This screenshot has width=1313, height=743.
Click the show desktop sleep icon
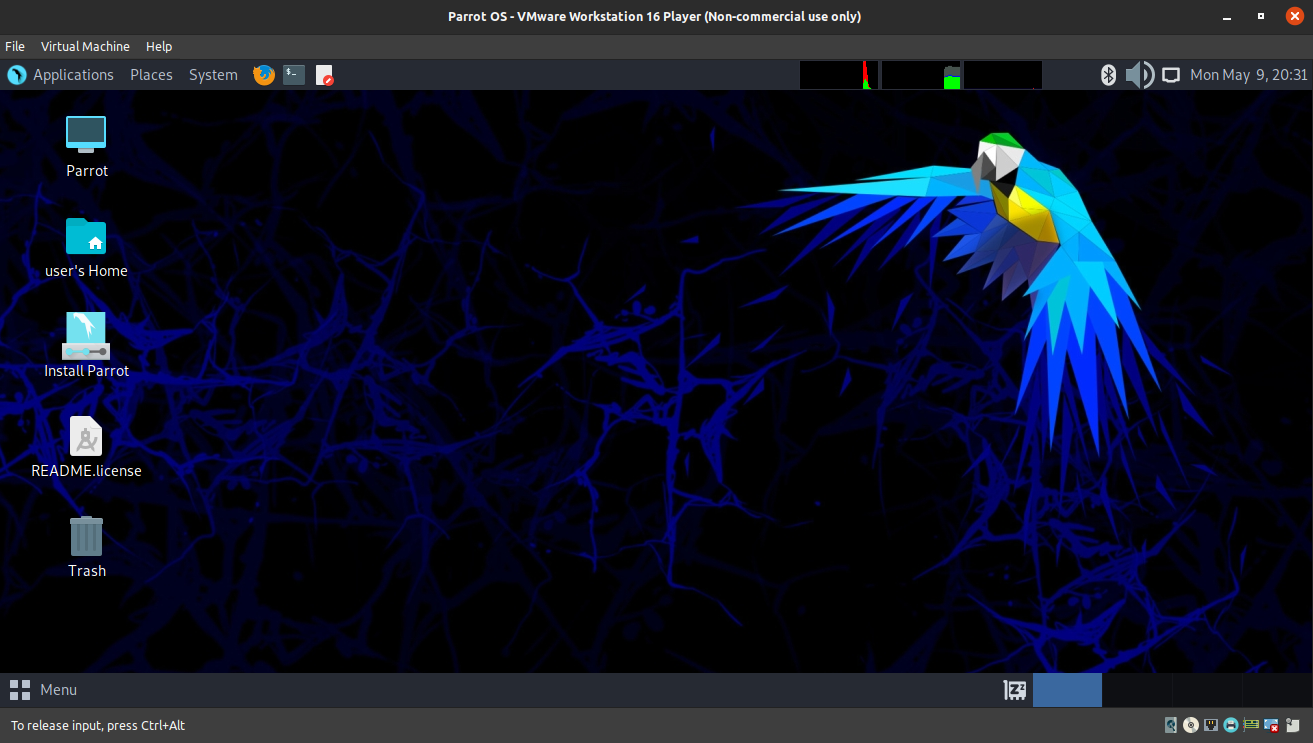tap(1015, 690)
